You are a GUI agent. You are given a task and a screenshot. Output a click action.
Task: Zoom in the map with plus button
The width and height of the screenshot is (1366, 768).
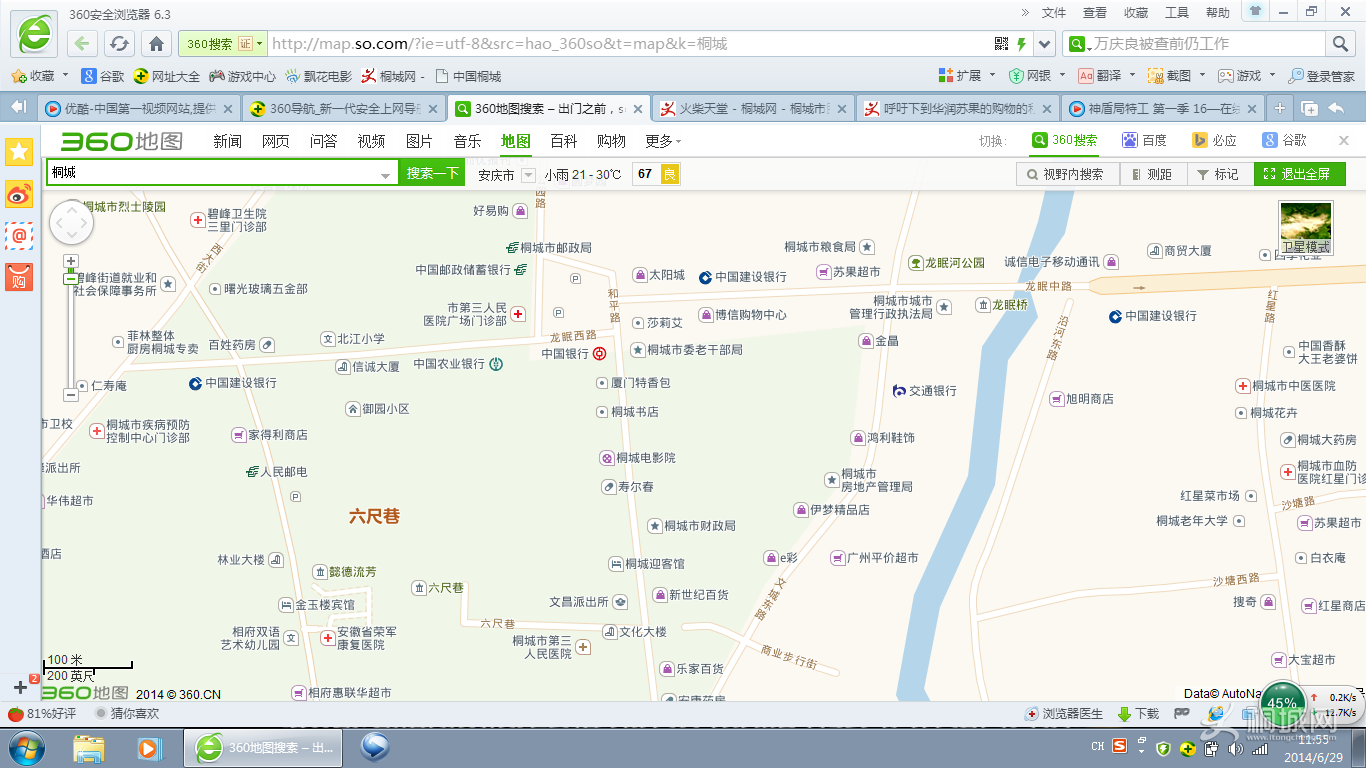point(70,261)
